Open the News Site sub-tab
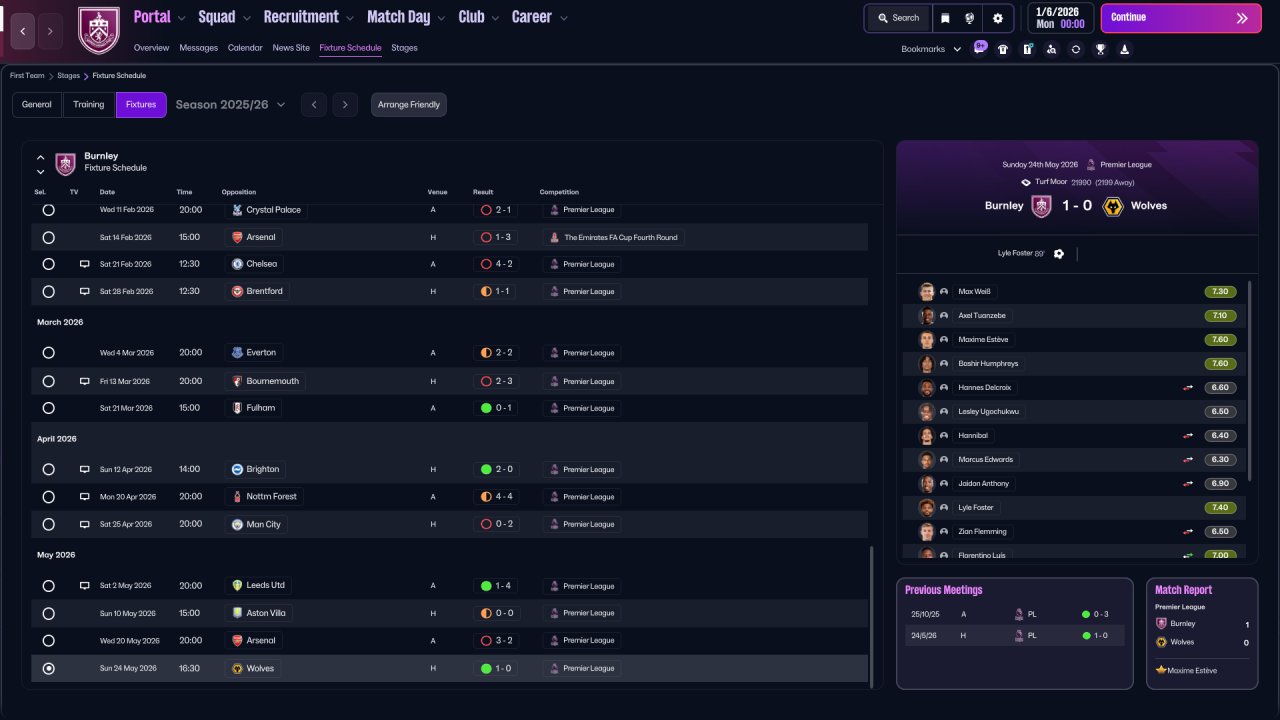 coord(291,48)
